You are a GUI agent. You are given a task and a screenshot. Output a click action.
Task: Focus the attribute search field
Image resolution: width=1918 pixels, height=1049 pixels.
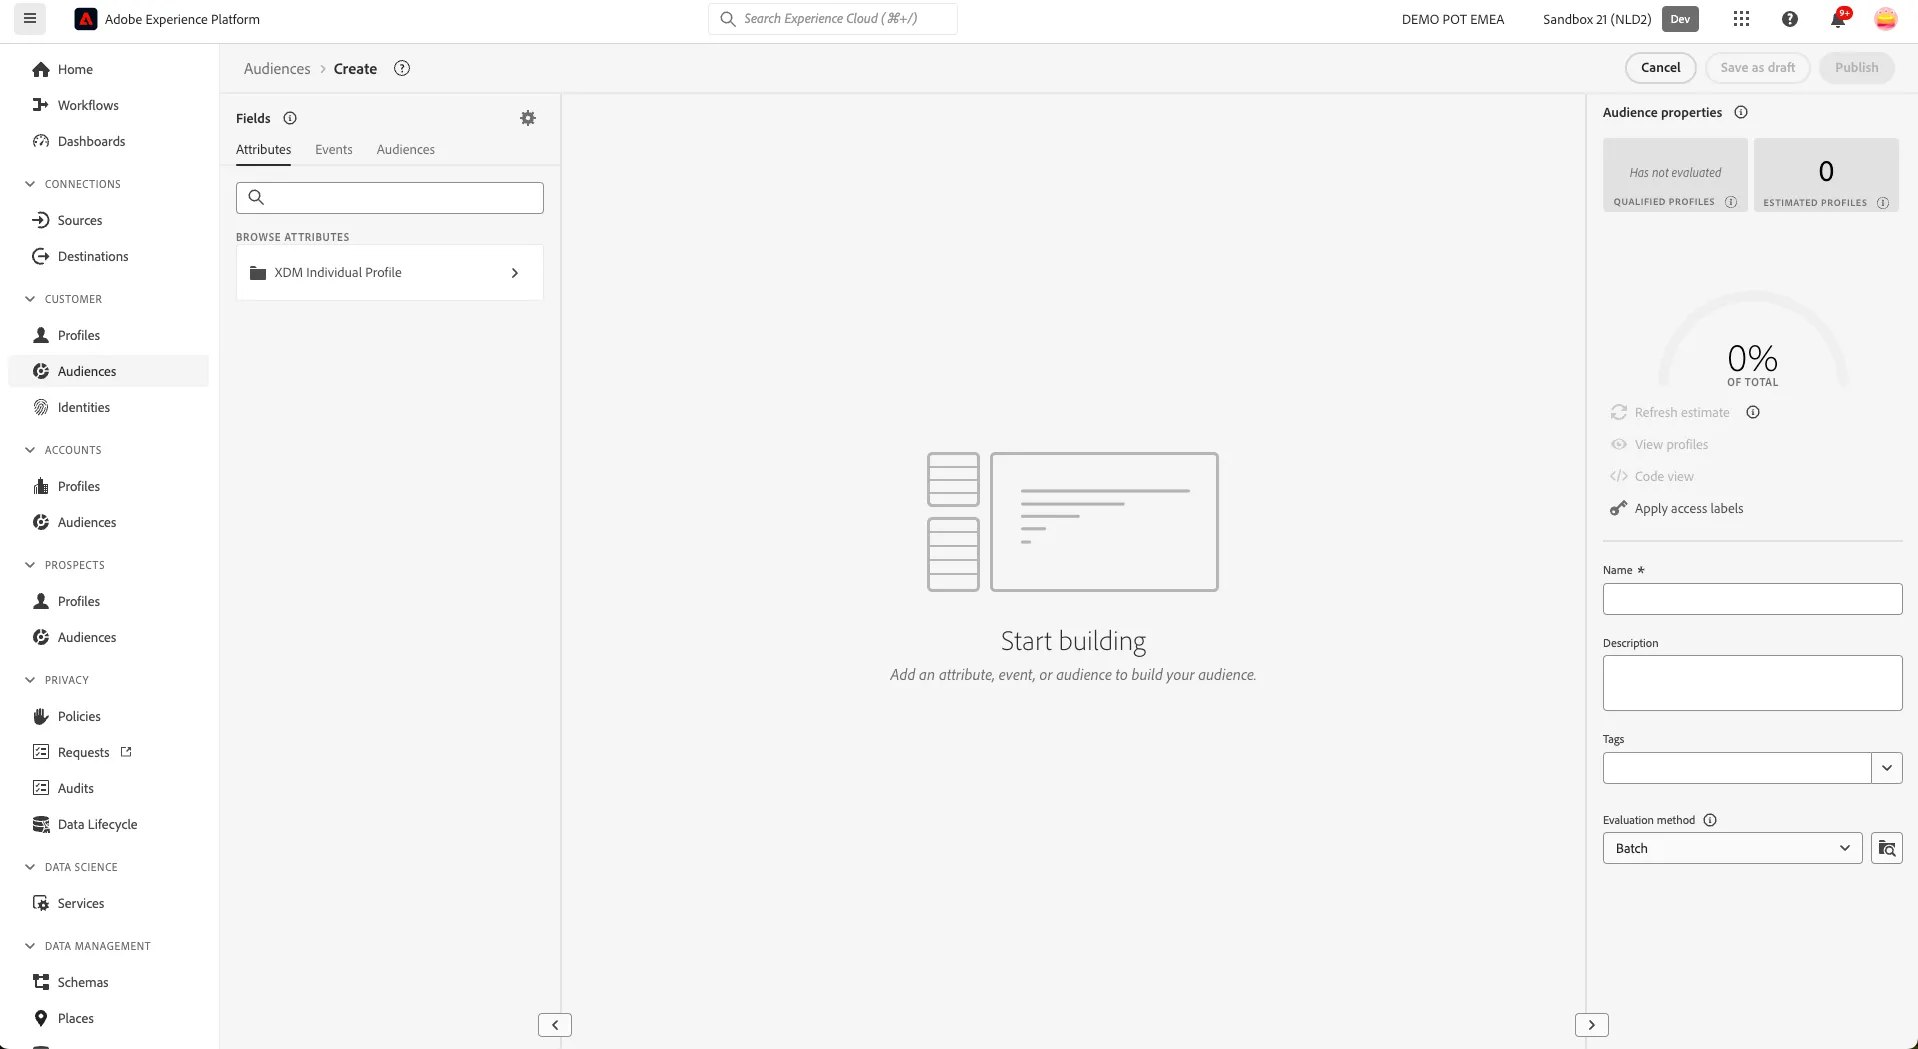click(x=390, y=198)
